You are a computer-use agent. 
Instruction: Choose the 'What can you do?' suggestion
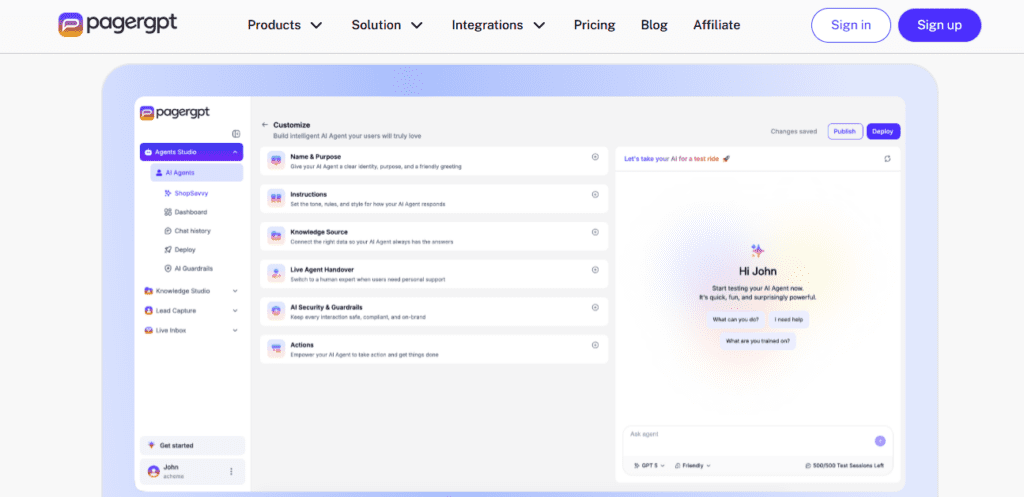(x=735, y=319)
